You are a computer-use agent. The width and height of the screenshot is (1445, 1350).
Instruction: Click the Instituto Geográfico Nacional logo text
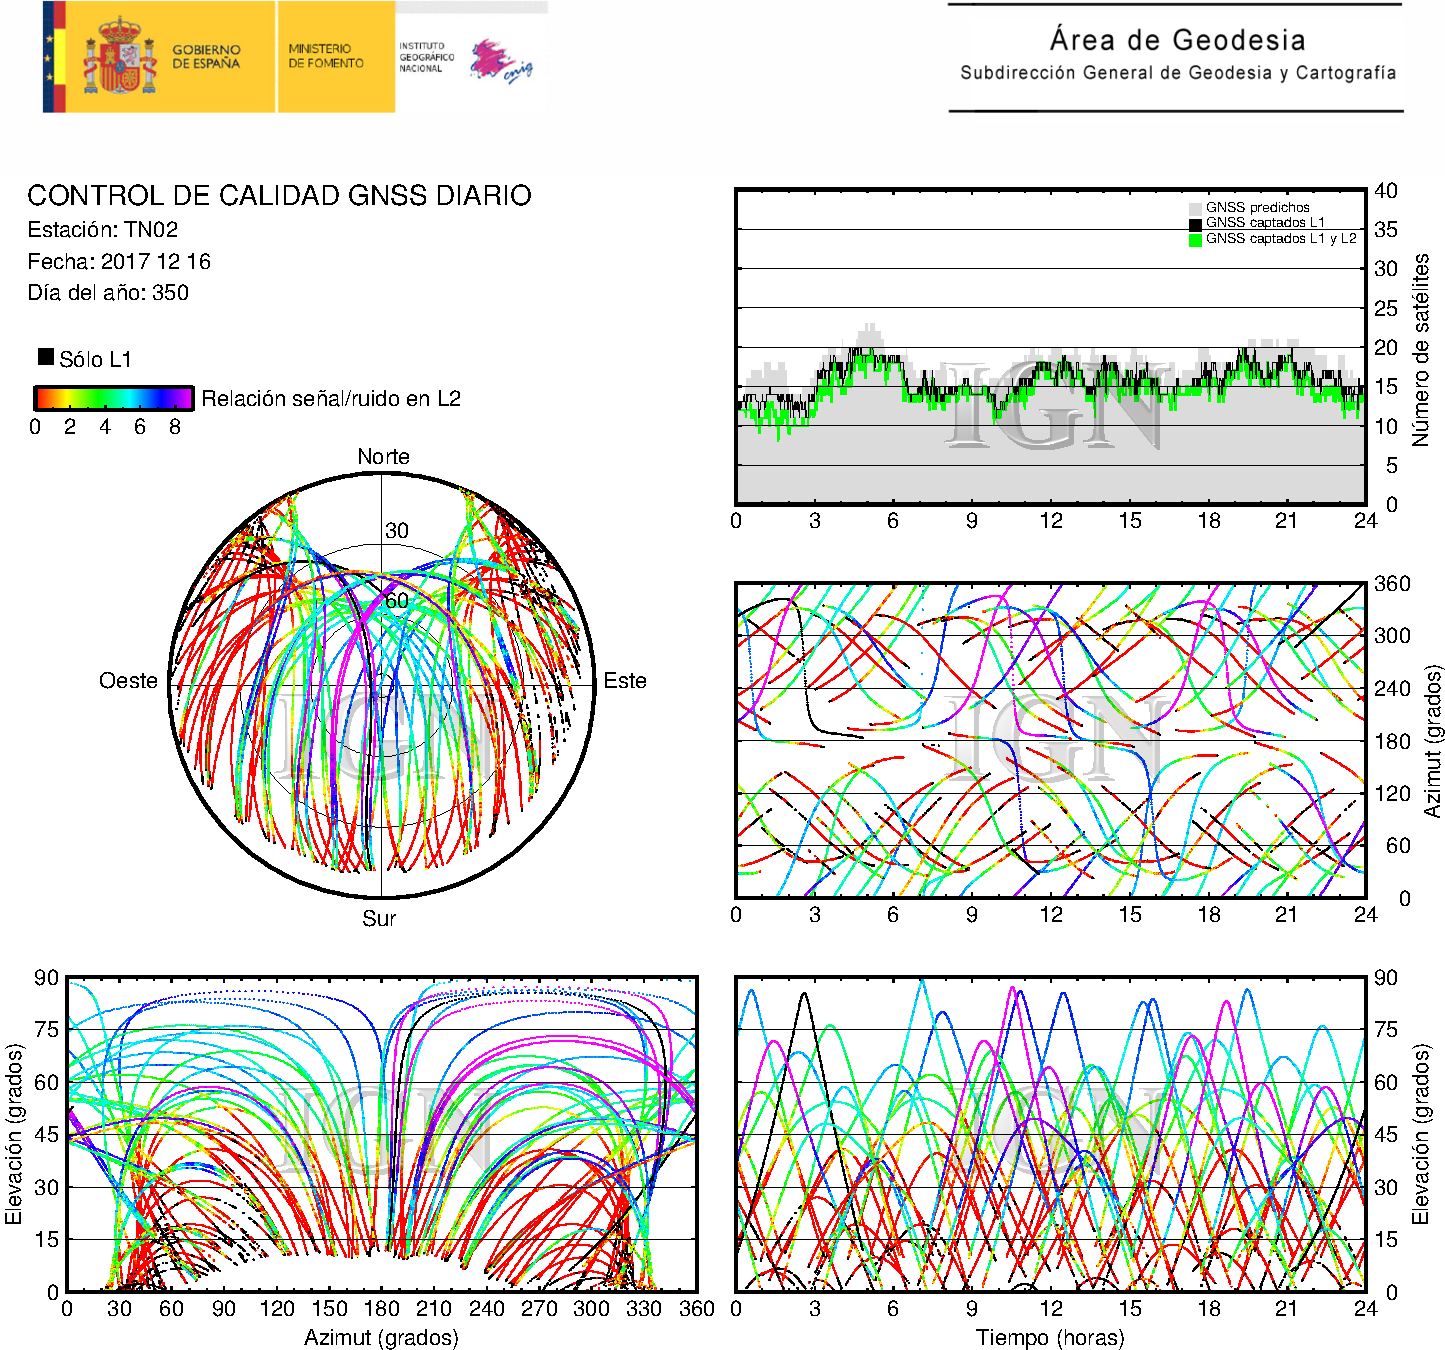coord(426,57)
